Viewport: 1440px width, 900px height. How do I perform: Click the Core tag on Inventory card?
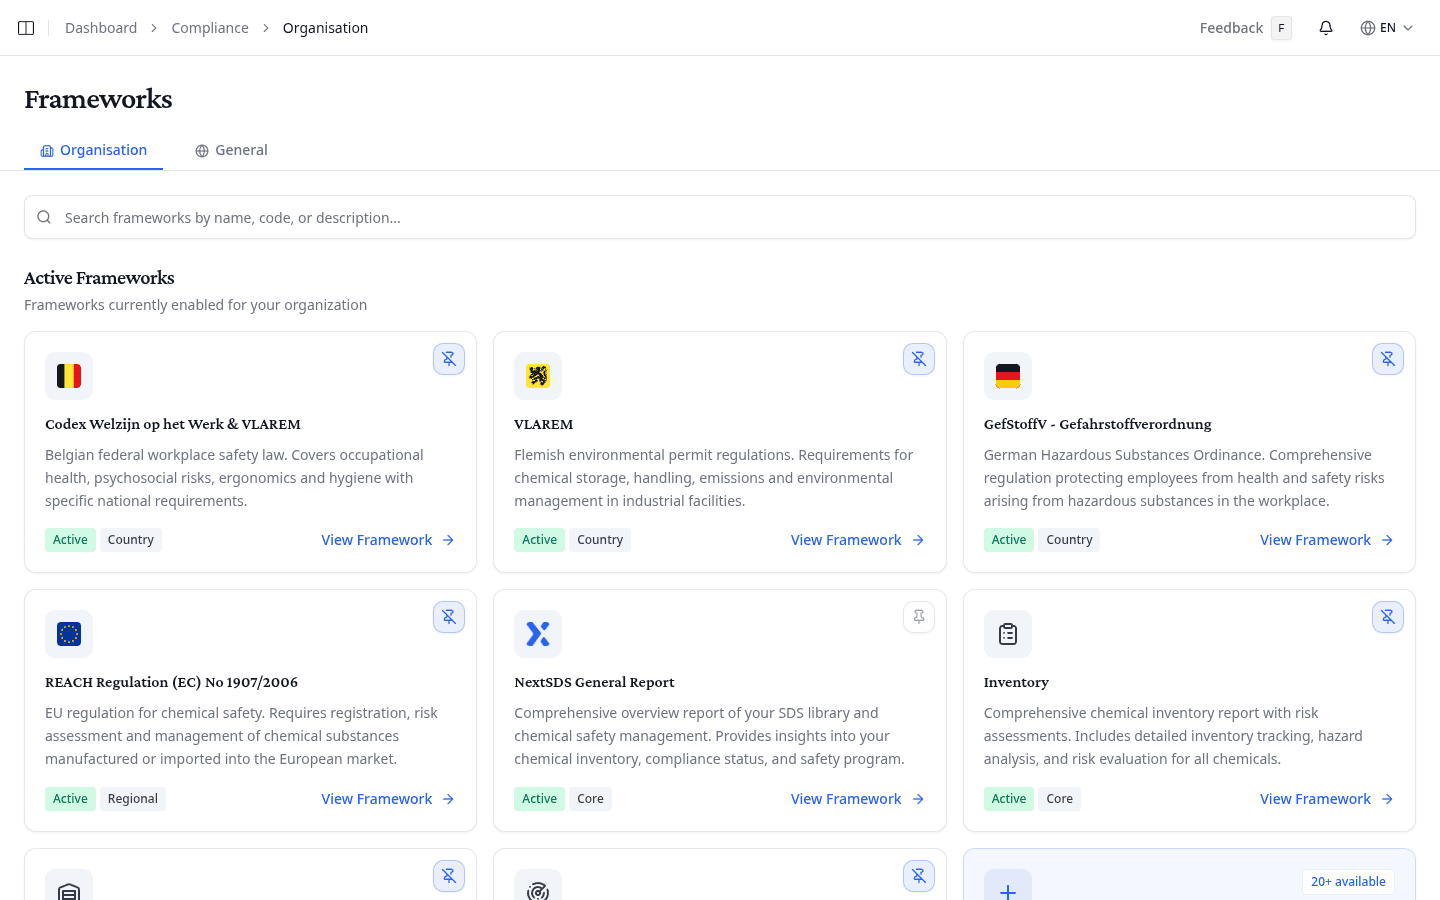(1060, 799)
